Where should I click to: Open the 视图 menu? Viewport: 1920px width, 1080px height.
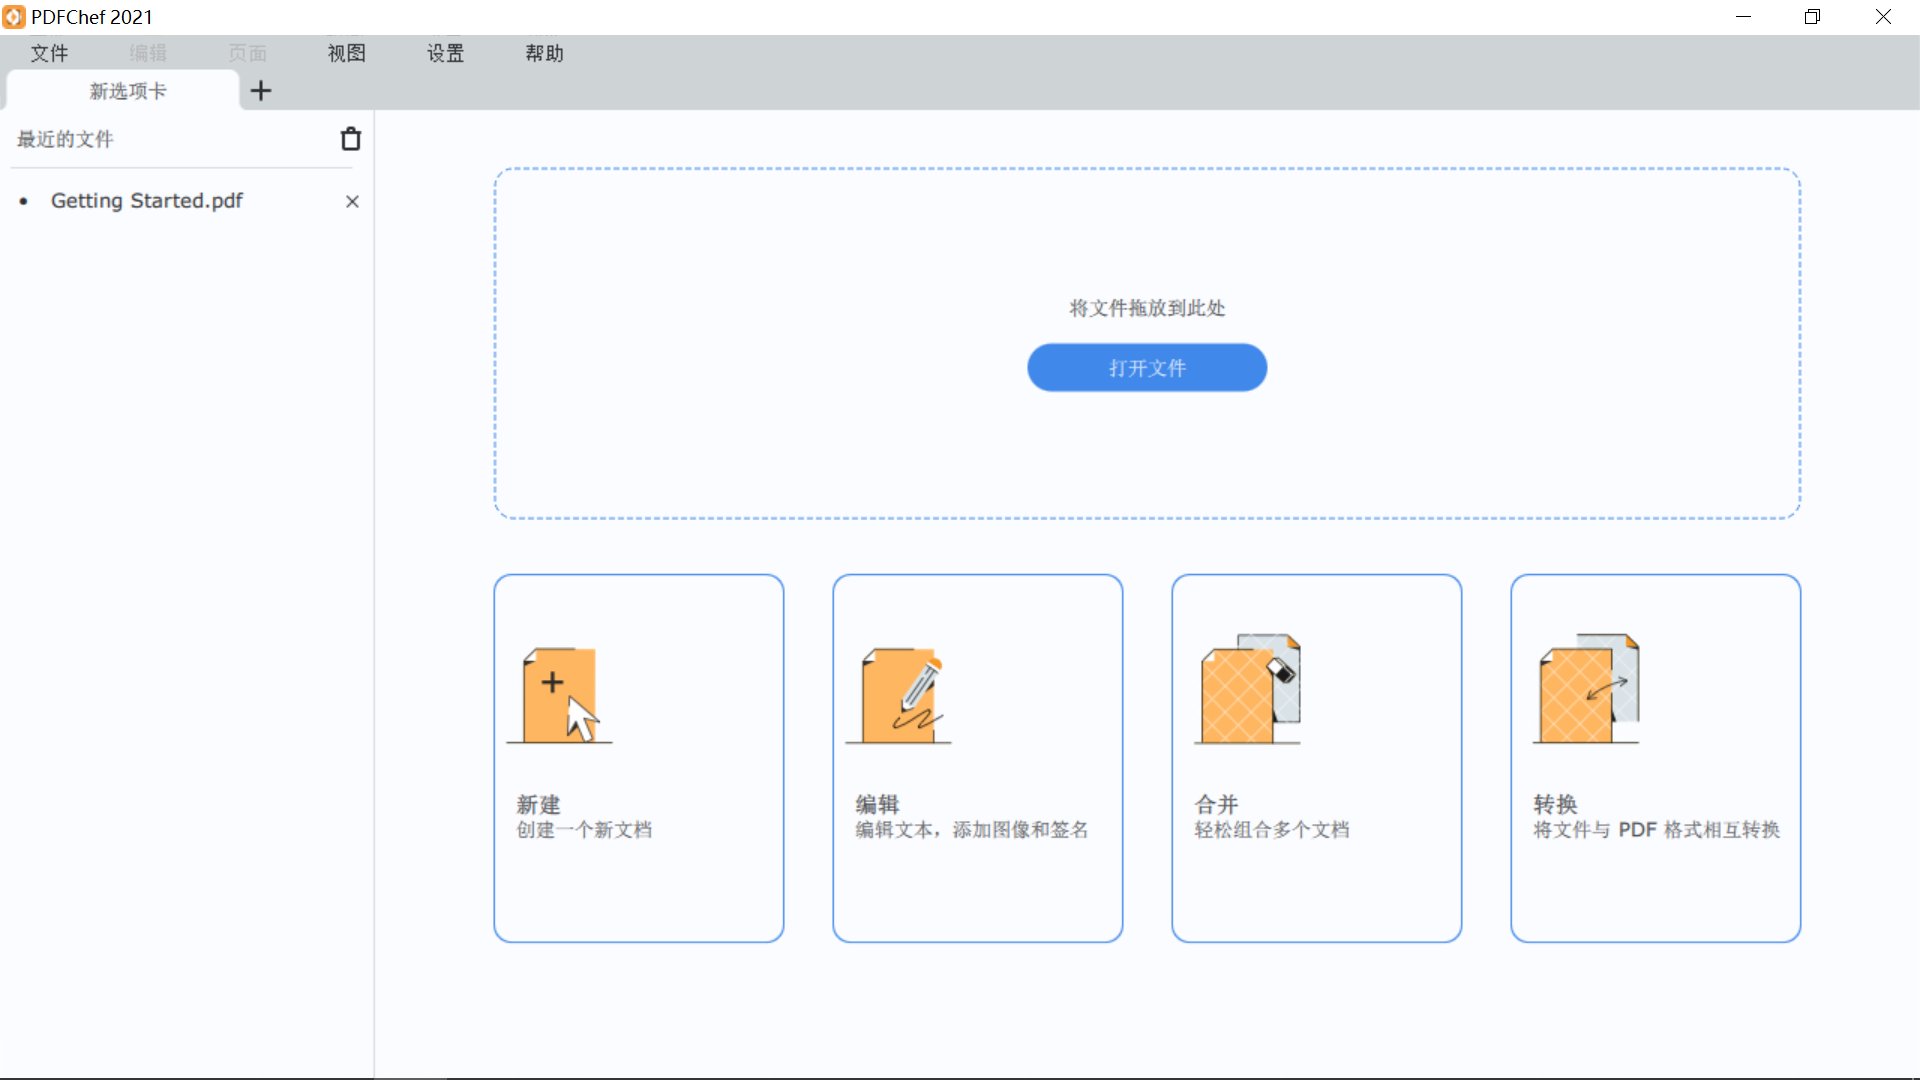point(346,53)
